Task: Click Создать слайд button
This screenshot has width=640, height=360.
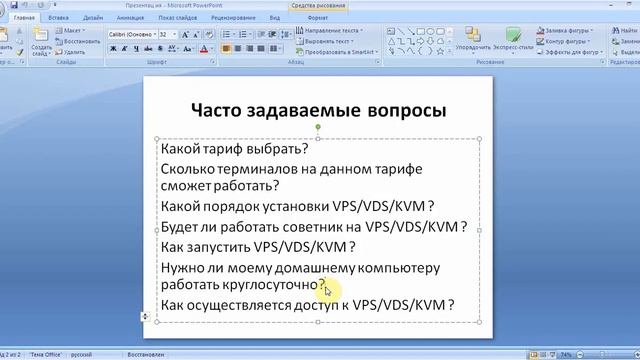Action: pyautogui.click(x=41, y=42)
